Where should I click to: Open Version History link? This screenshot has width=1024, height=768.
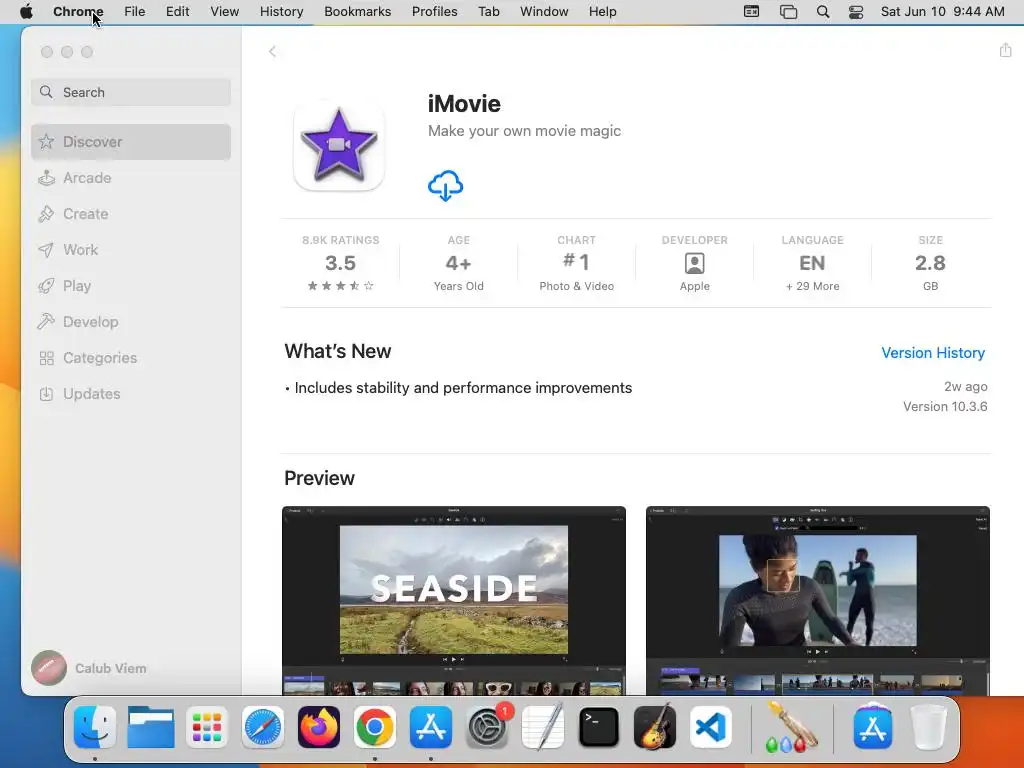click(933, 353)
